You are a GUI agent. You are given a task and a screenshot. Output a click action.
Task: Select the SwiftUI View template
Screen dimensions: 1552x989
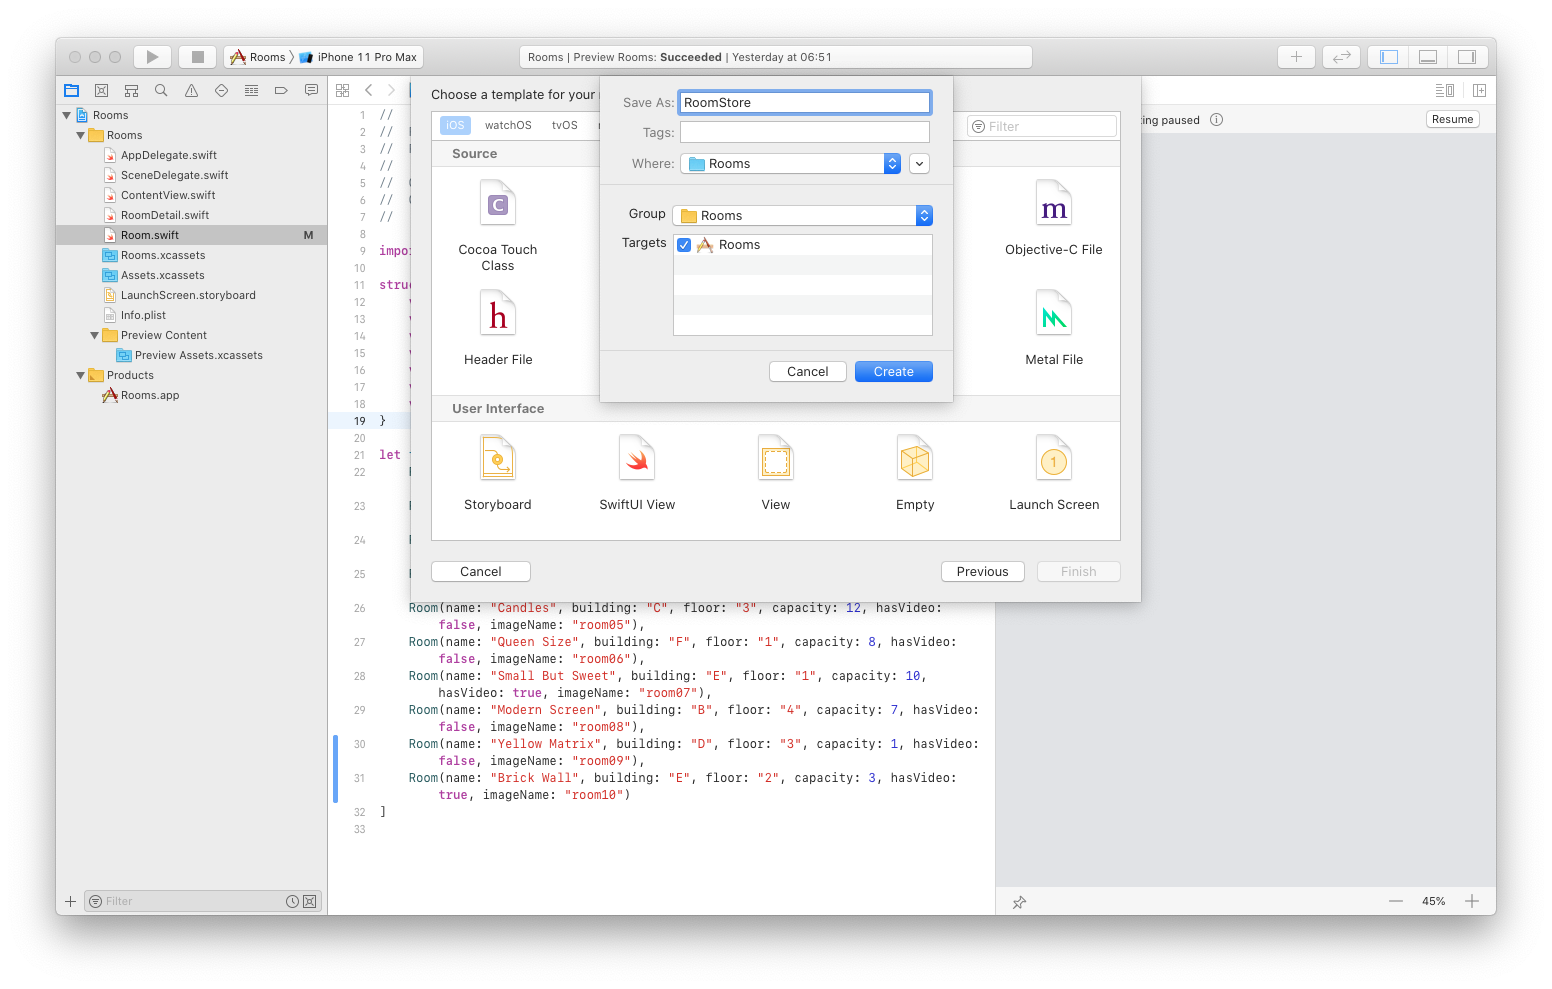coord(637,470)
